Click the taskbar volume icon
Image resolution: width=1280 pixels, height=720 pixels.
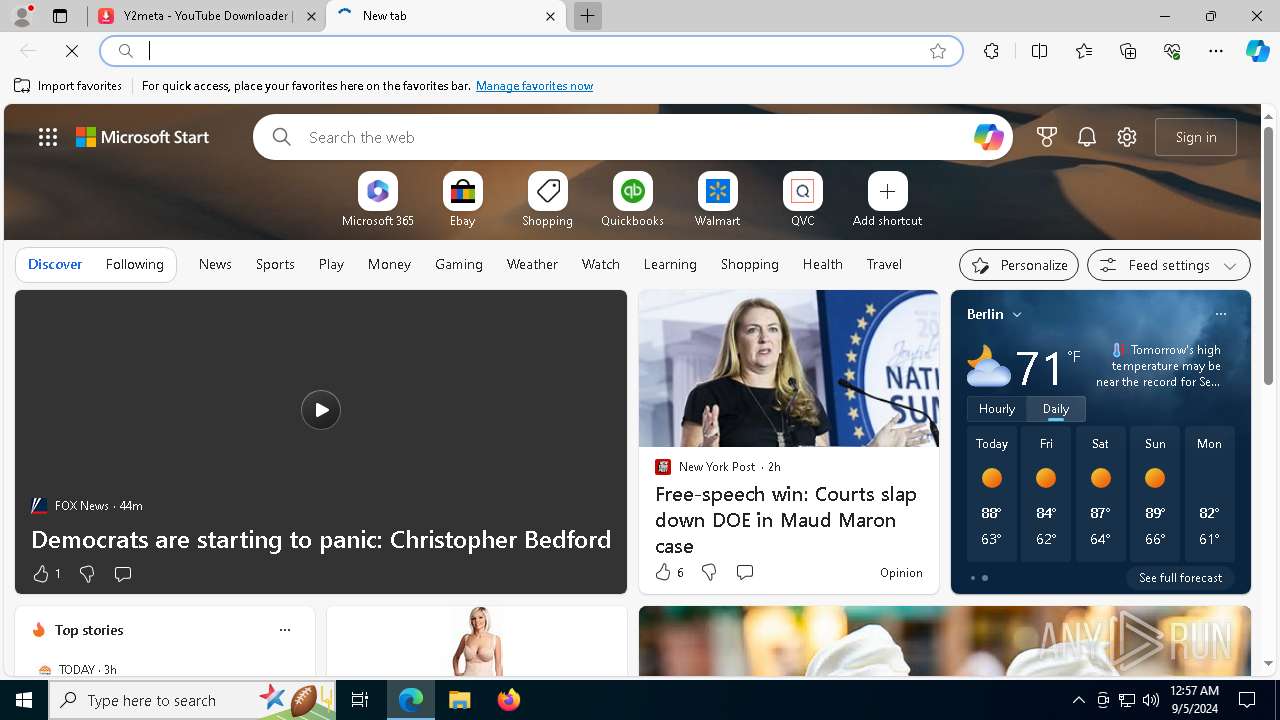tap(1151, 700)
